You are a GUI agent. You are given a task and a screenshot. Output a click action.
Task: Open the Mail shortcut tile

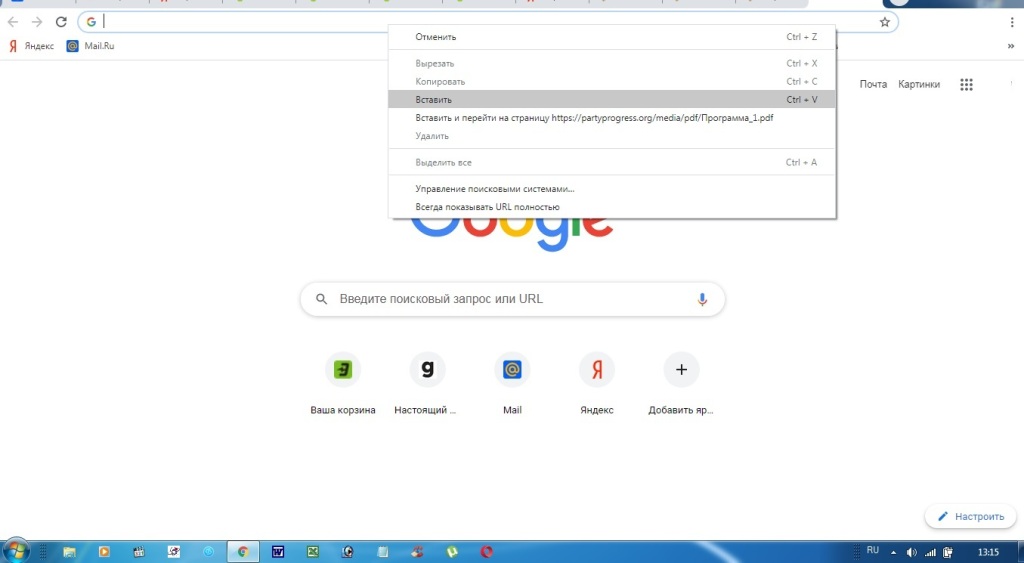(x=512, y=370)
